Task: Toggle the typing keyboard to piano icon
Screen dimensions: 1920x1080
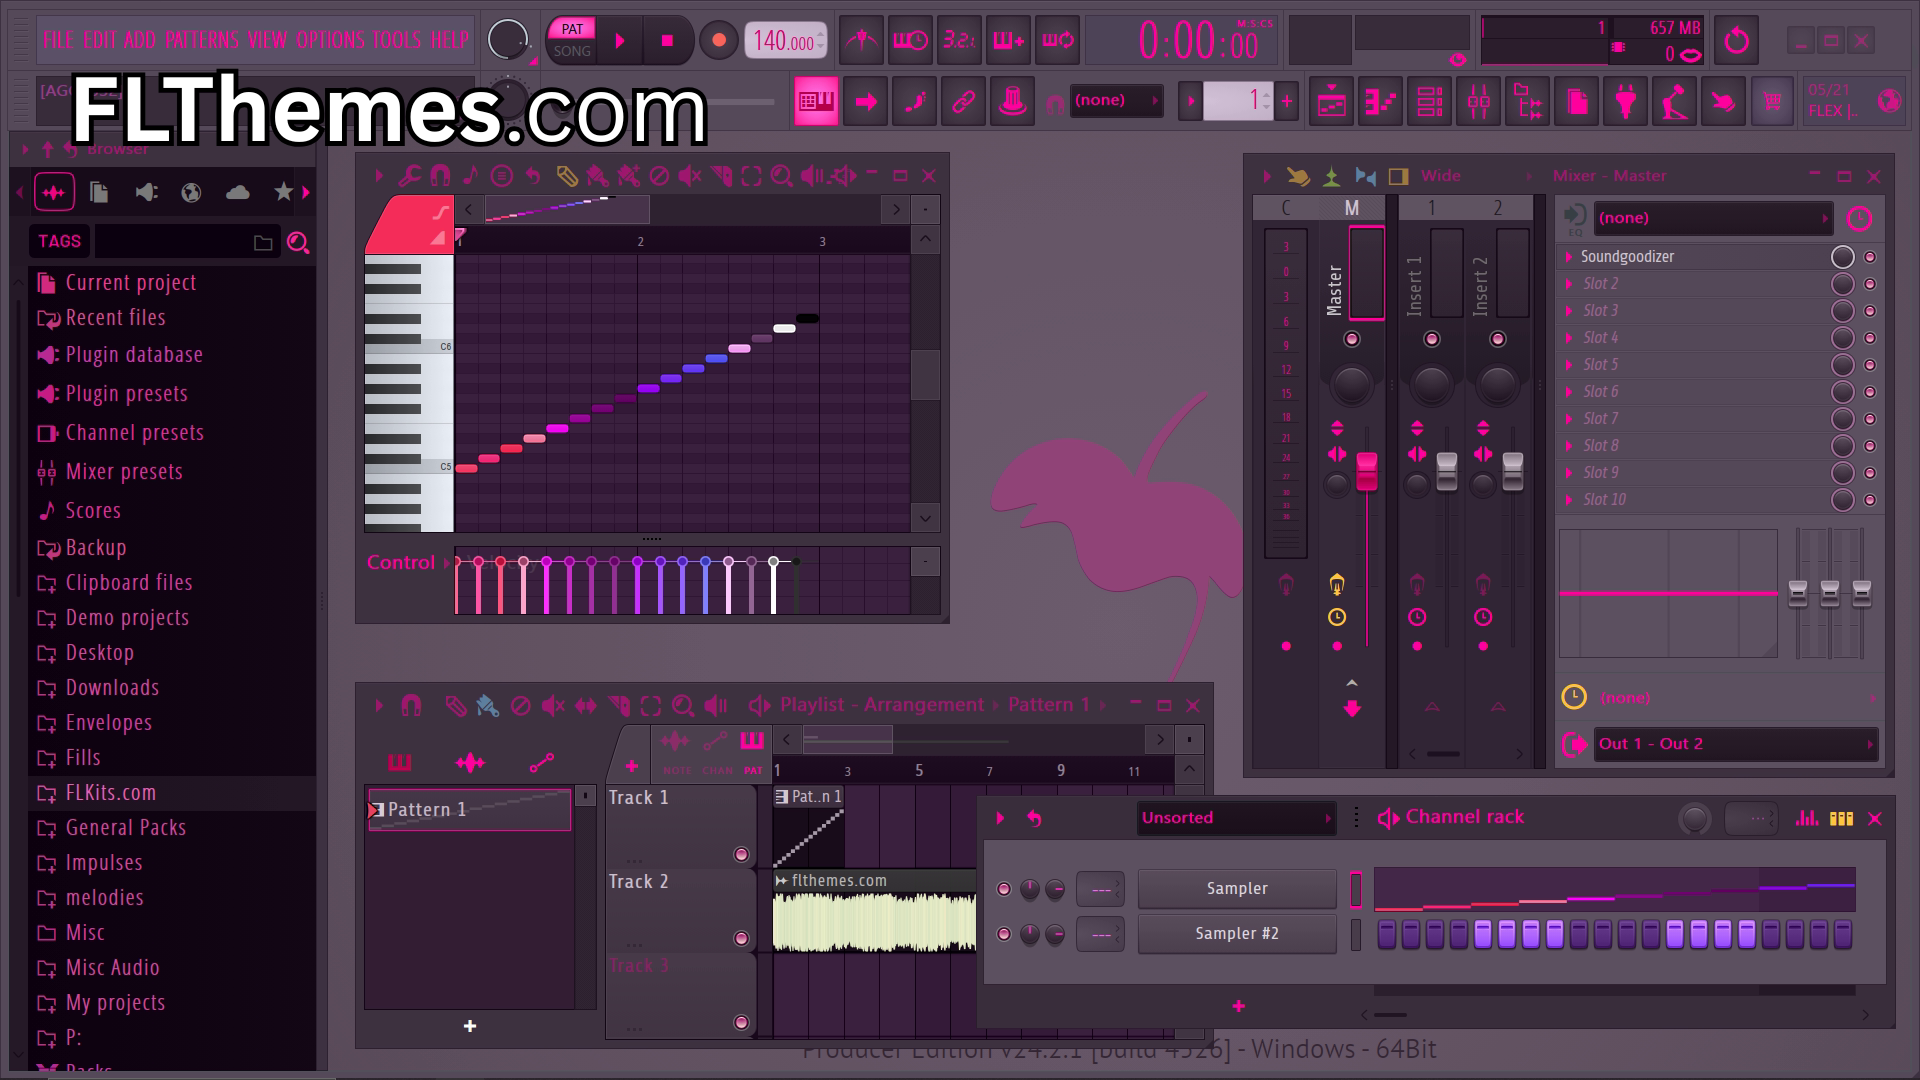Action: [816, 101]
